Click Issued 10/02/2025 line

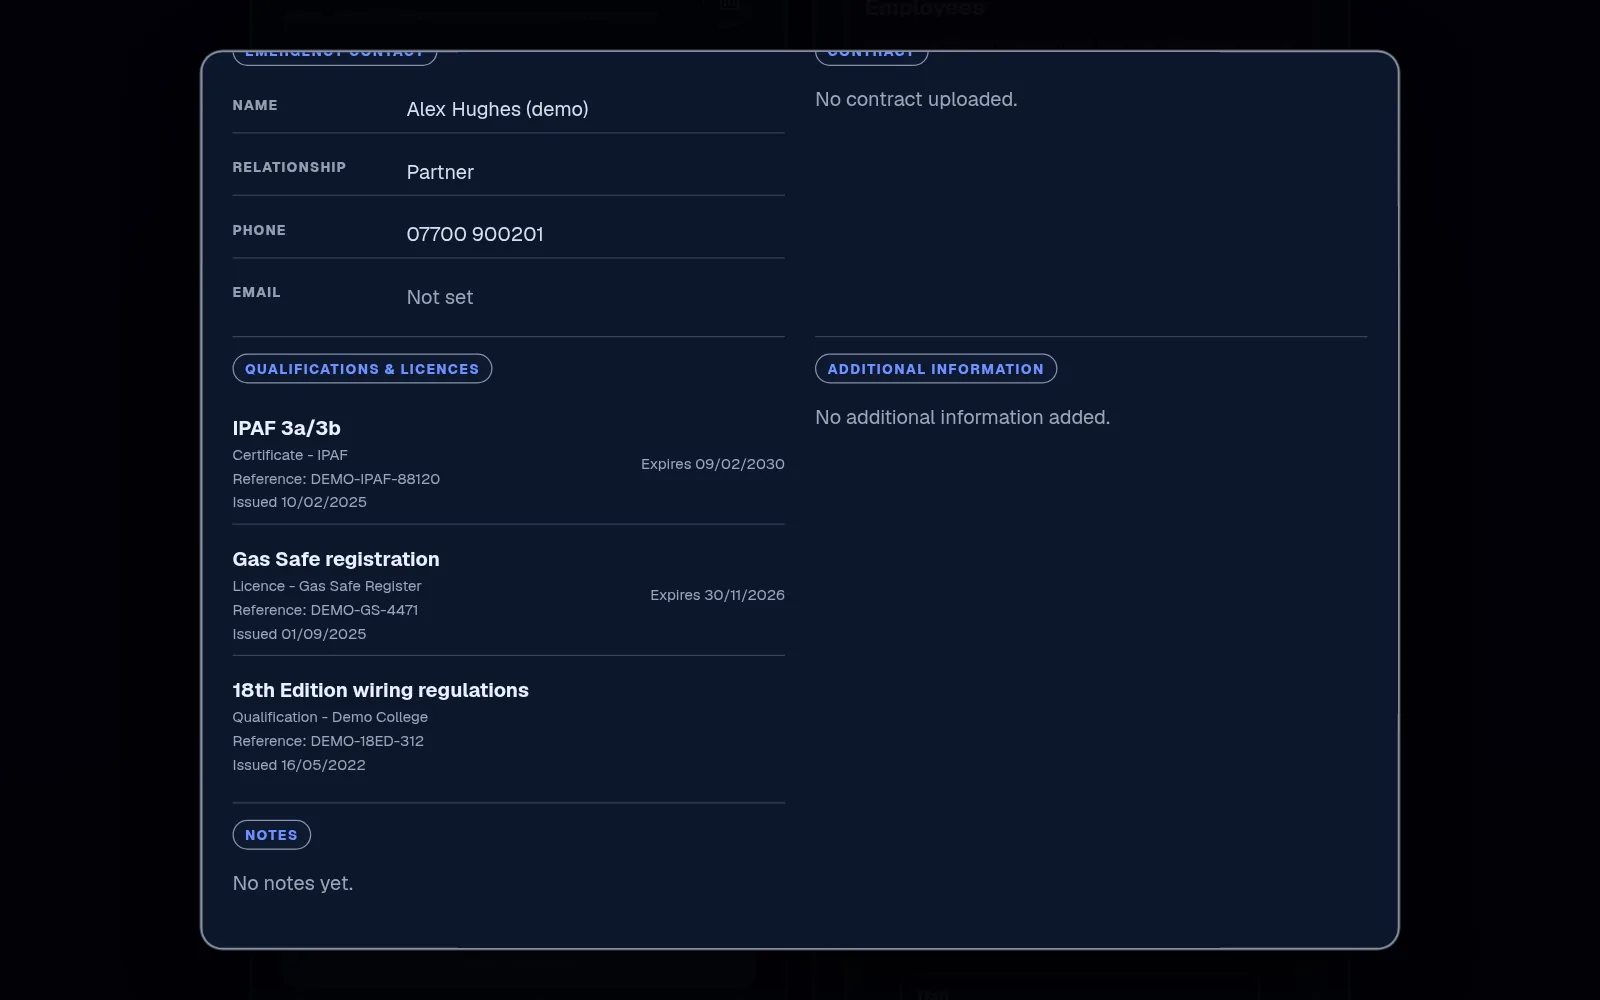pyautogui.click(x=299, y=502)
